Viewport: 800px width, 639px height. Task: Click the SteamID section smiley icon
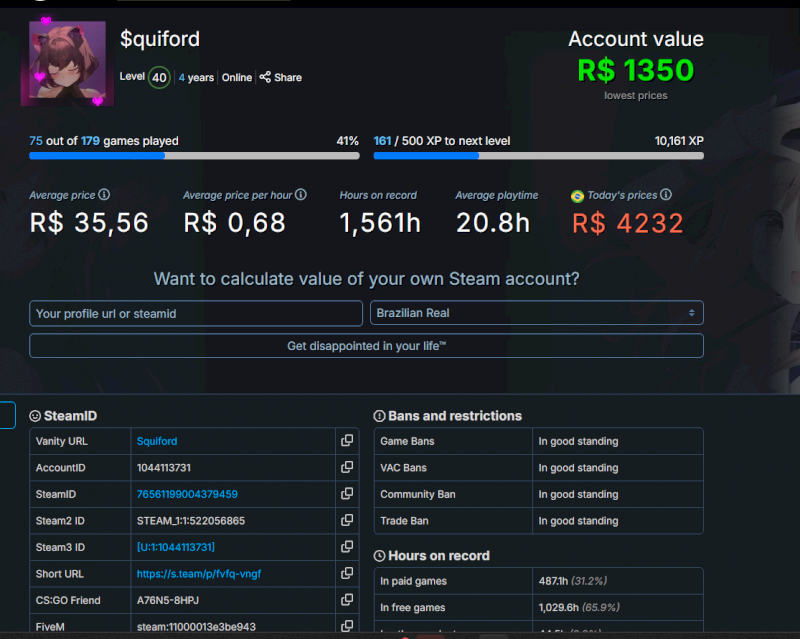tap(35, 416)
